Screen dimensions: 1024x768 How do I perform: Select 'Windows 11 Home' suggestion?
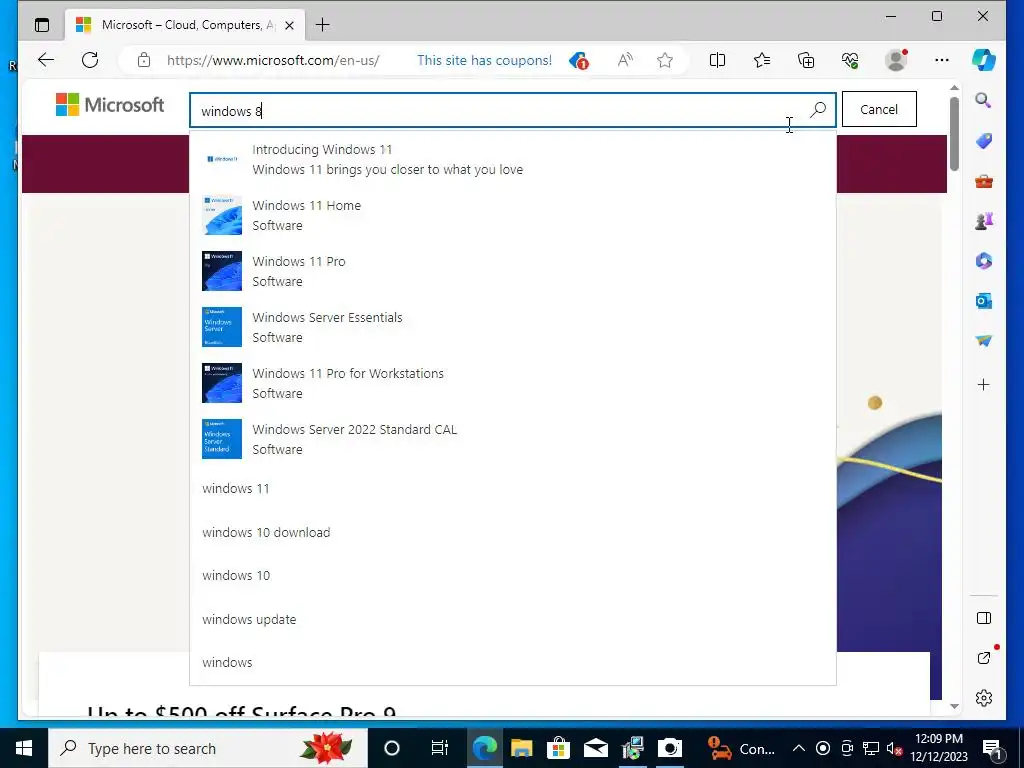pyautogui.click(x=513, y=215)
